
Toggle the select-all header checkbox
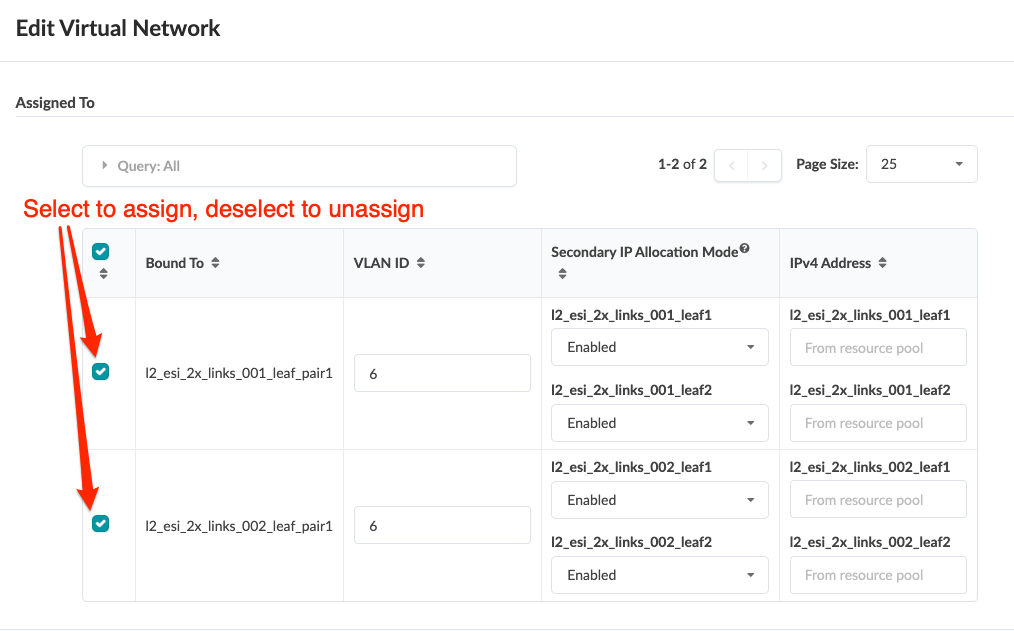[100, 252]
